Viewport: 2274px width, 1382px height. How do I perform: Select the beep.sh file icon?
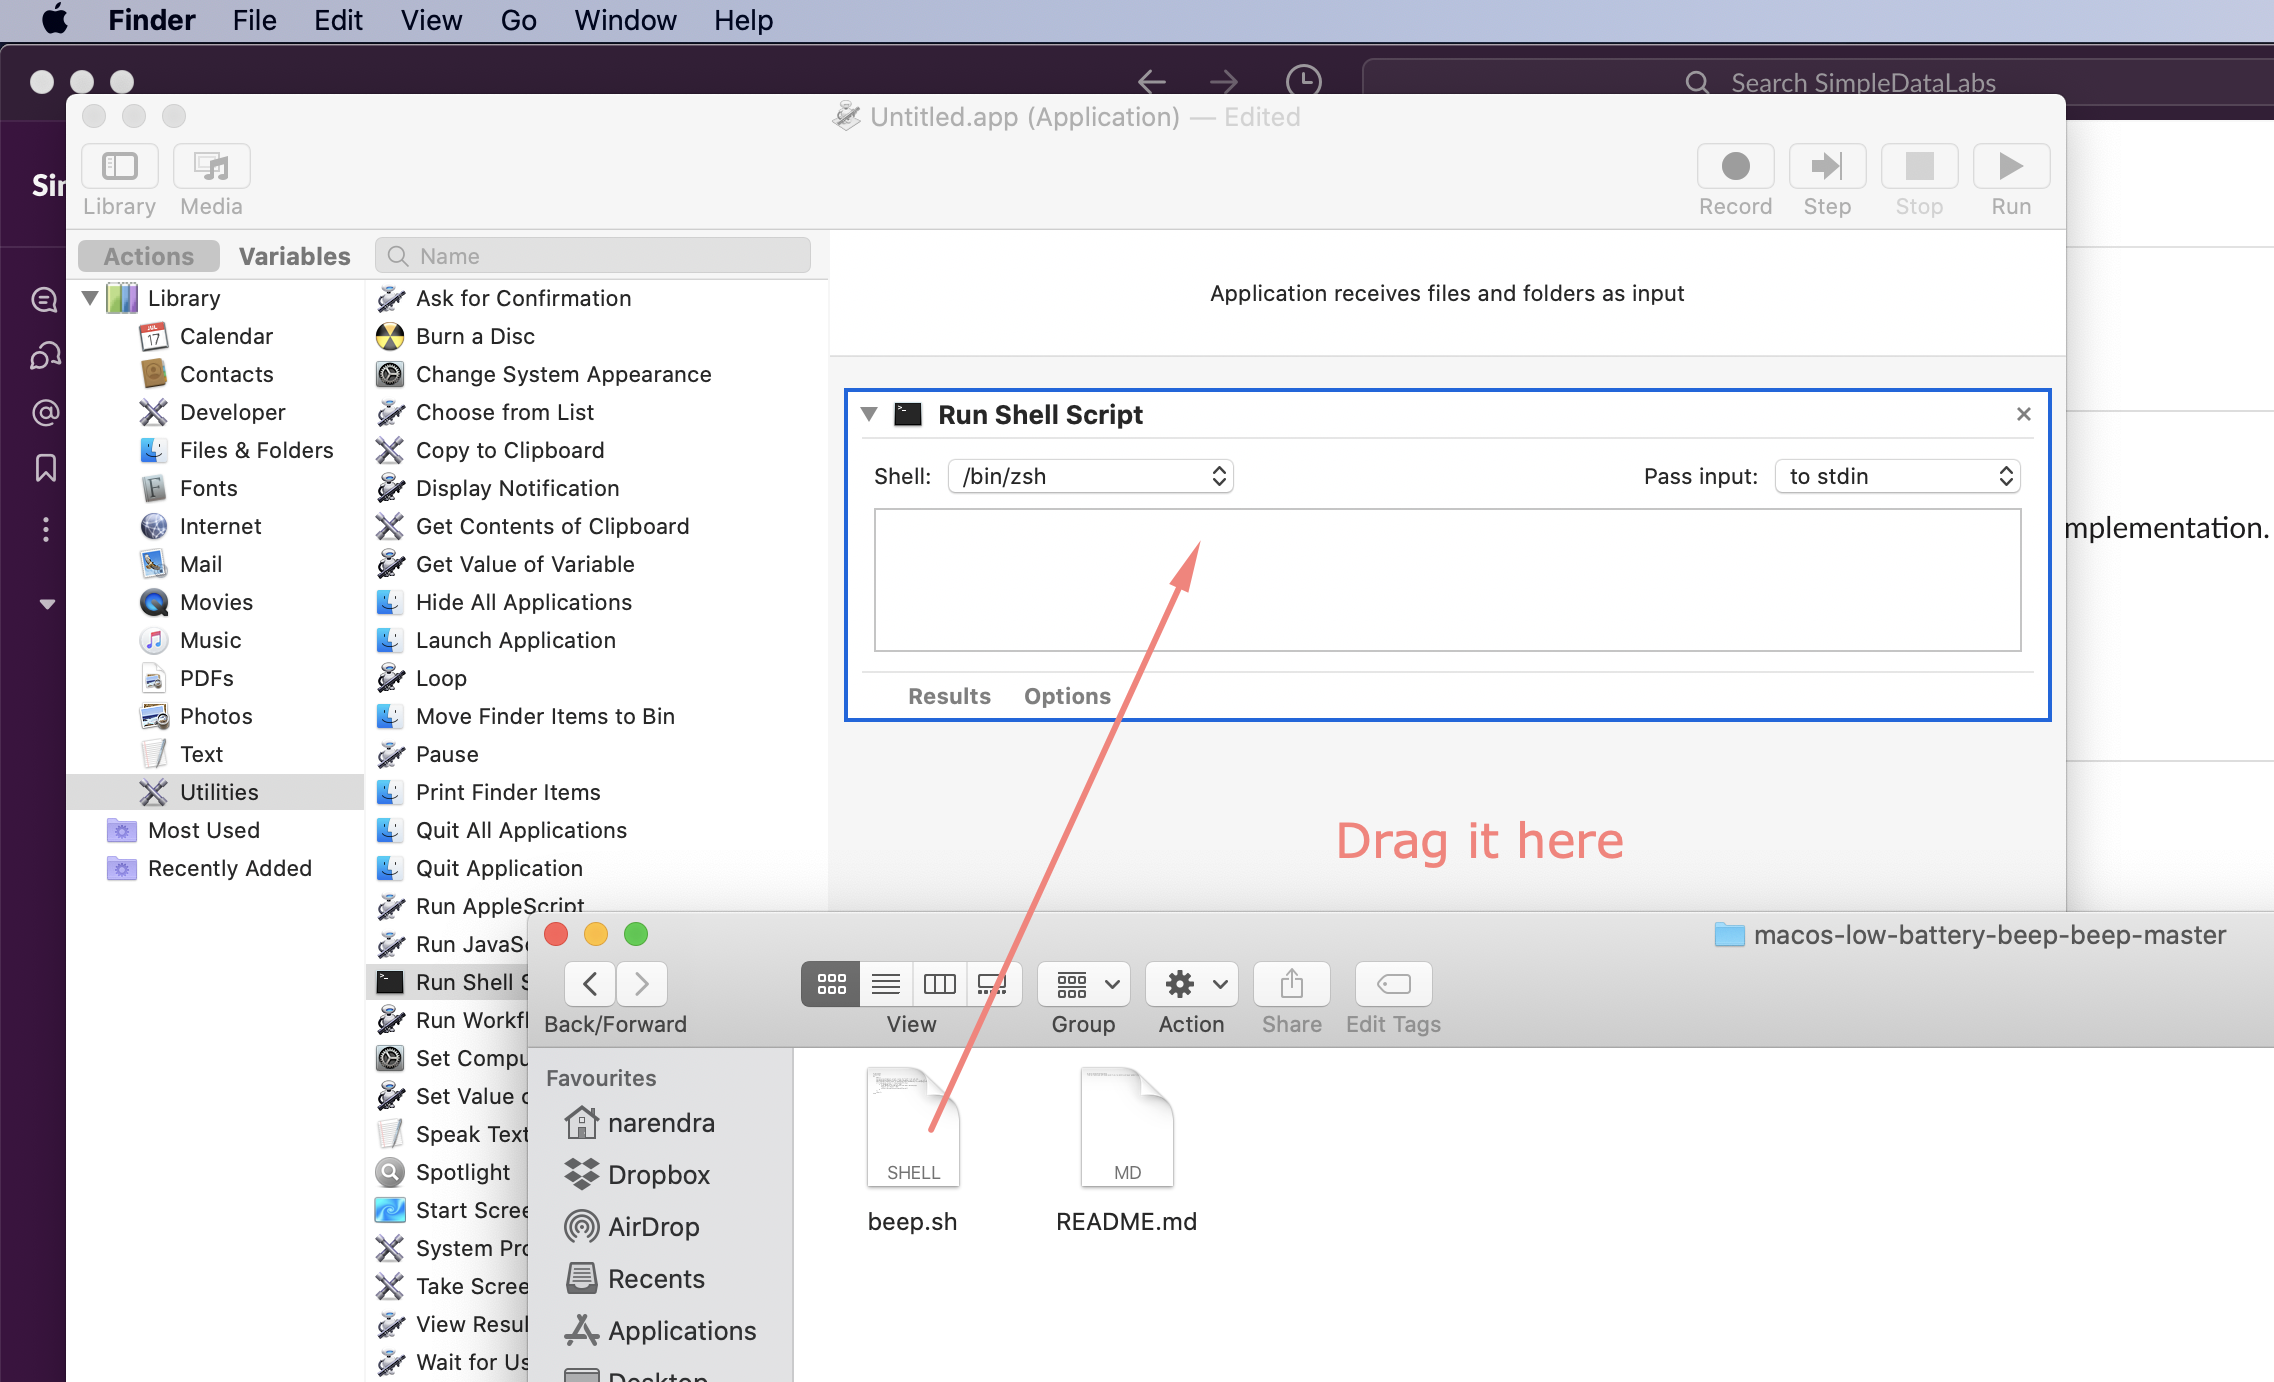tap(912, 1127)
